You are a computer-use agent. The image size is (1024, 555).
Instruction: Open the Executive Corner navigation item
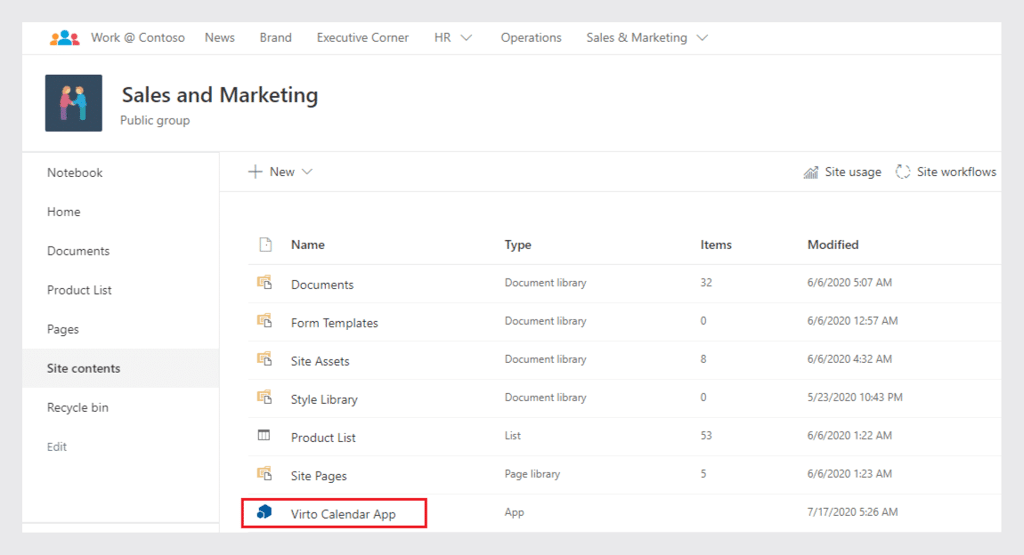(362, 38)
